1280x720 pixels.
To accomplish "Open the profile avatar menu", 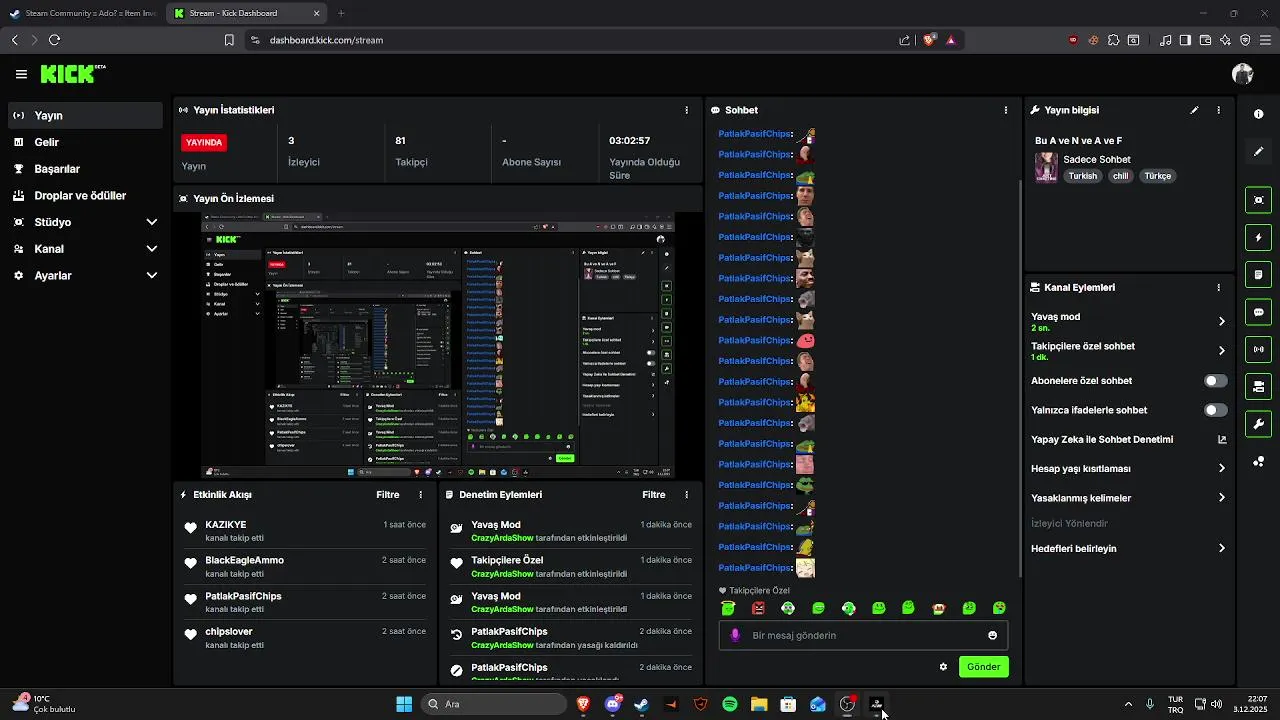I will click(x=1243, y=74).
